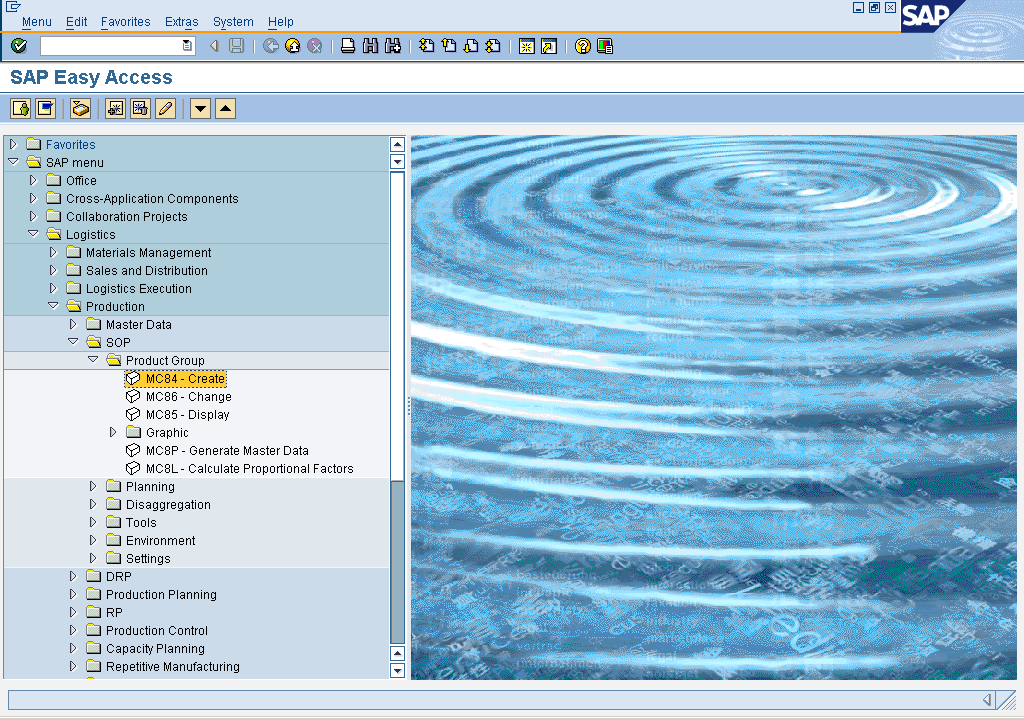Select the Logistics Execution label
This screenshot has height=720, width=1024.
(x=139, y=288)
